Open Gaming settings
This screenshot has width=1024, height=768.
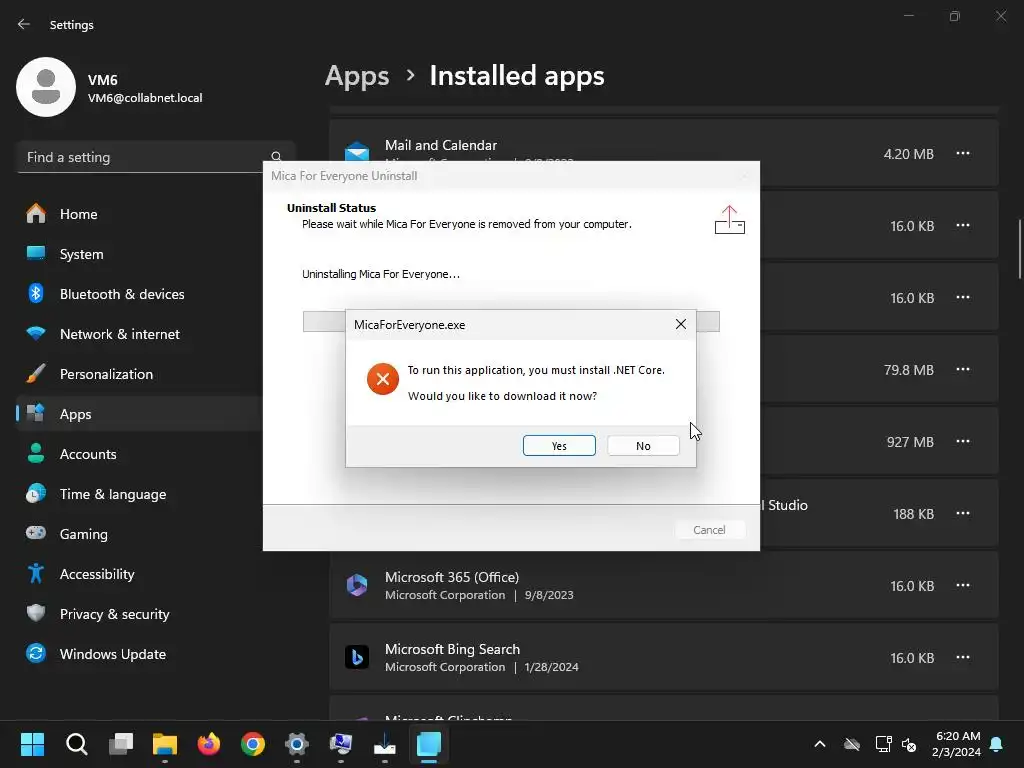point(140,534)
